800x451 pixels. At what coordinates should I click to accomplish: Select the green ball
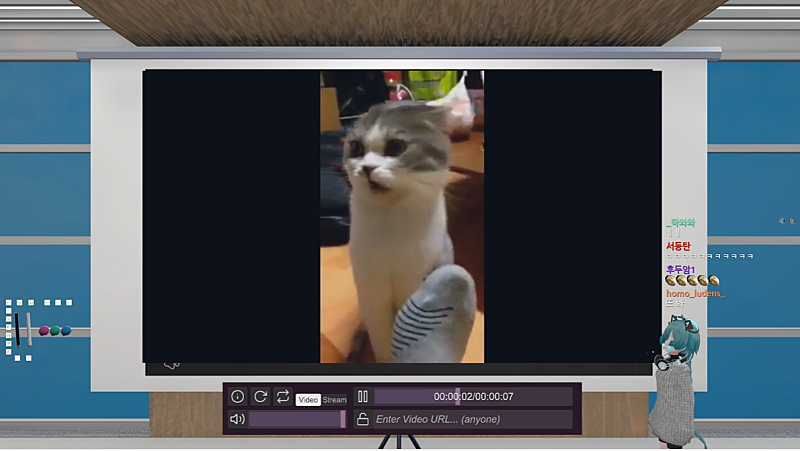click(x=55, y=331)
